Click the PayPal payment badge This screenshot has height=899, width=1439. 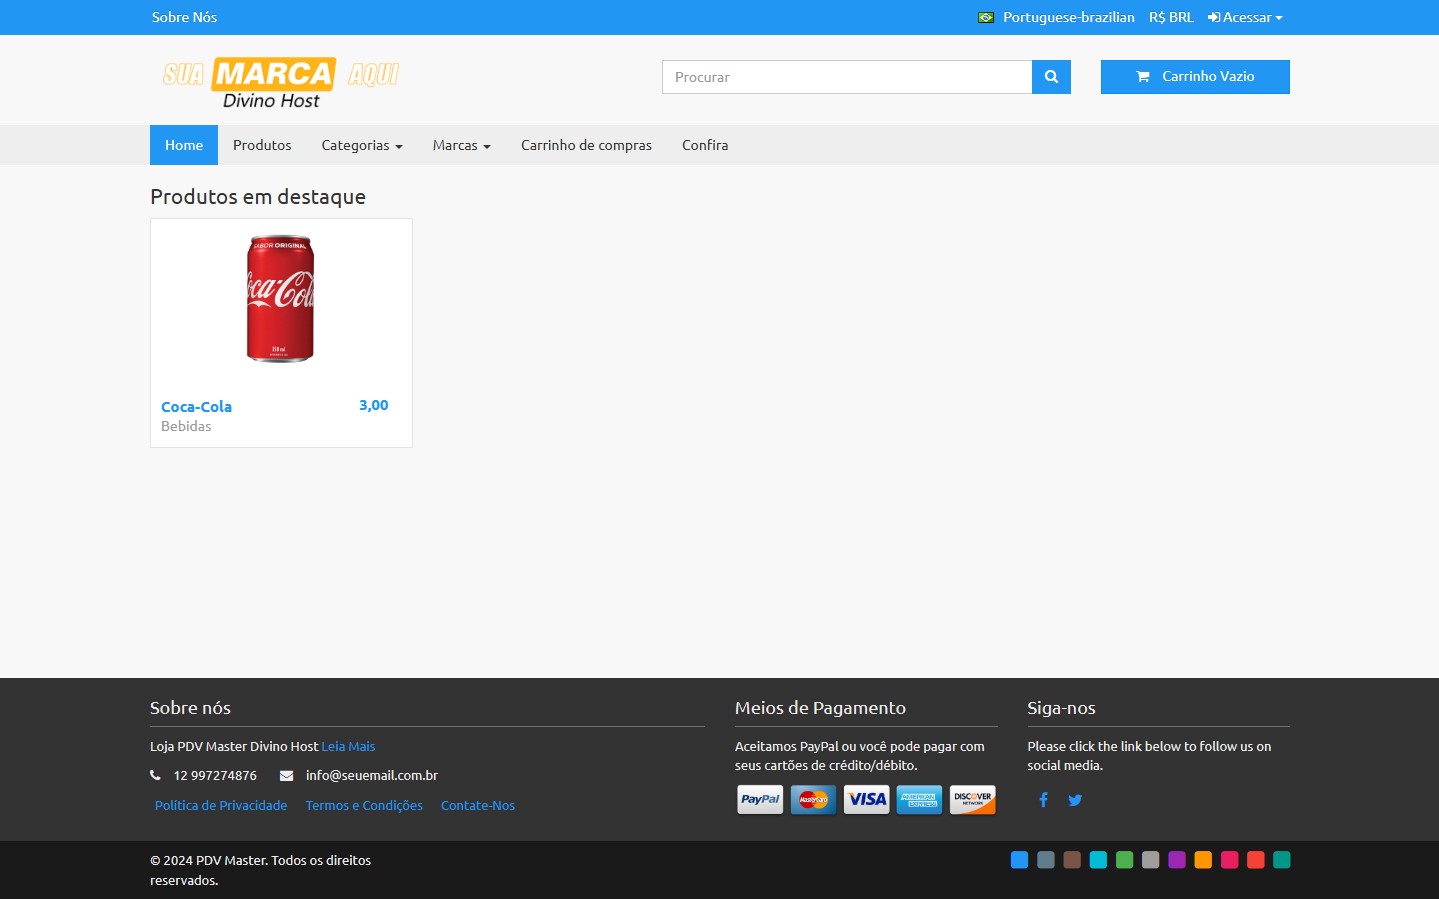point(760,800)
